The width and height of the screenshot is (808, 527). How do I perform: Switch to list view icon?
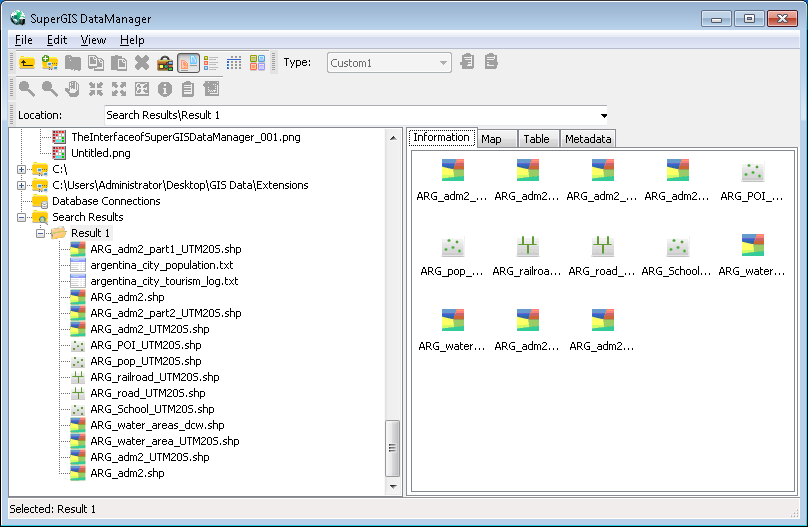click(x=211, y=63)
